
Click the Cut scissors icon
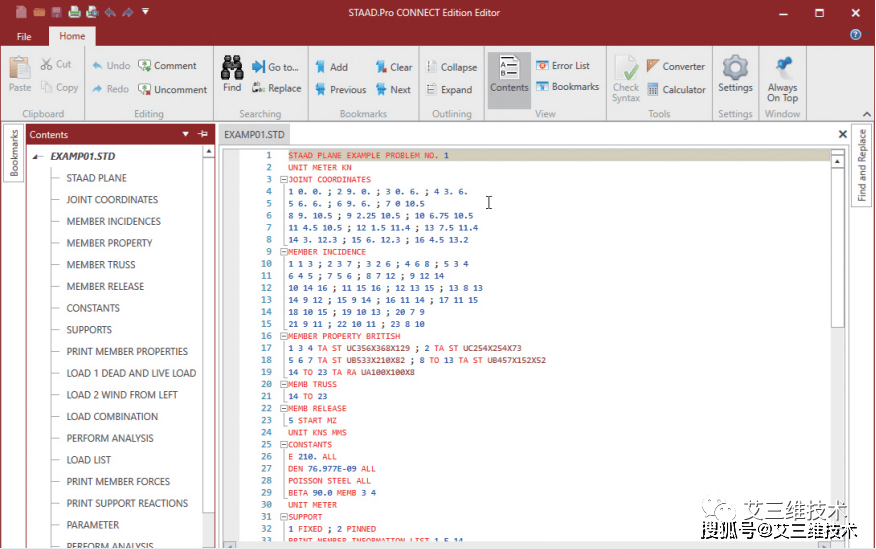(46, 64)
